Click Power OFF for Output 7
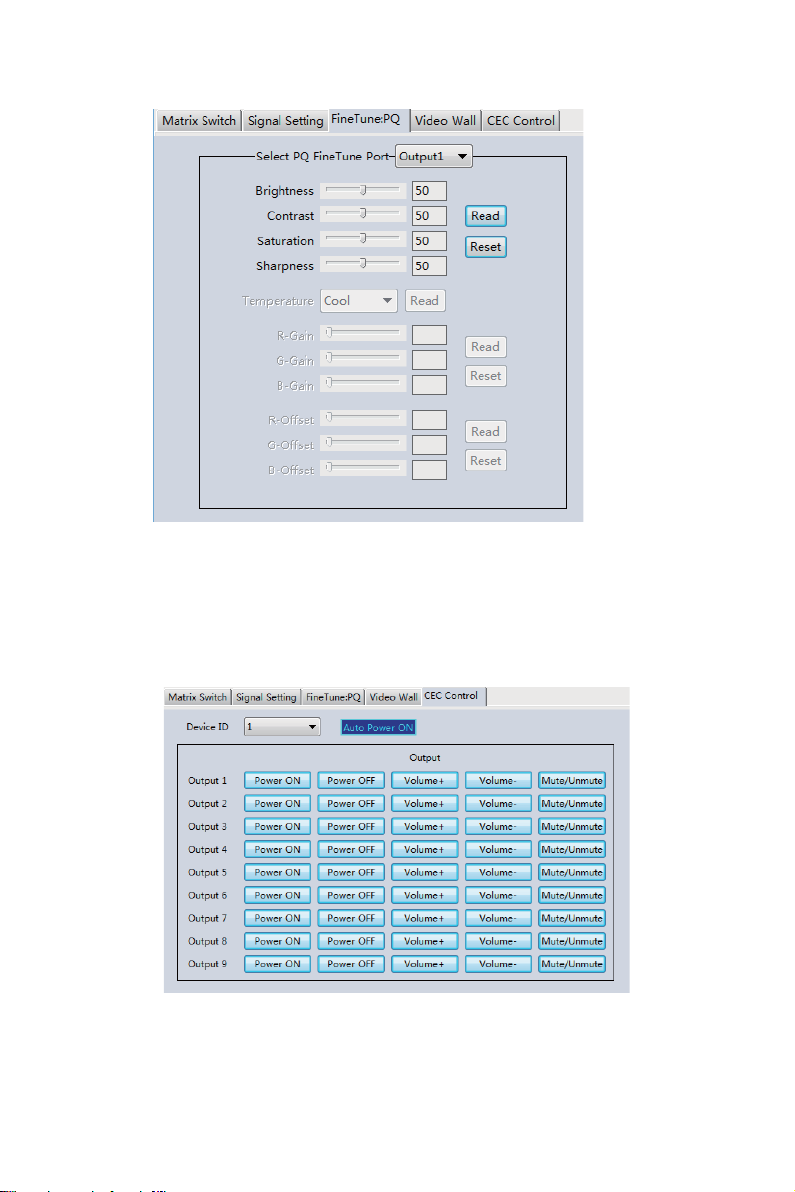Image resolution: width=795 pixels, height=1192 pixels. (x=351, y=918)
